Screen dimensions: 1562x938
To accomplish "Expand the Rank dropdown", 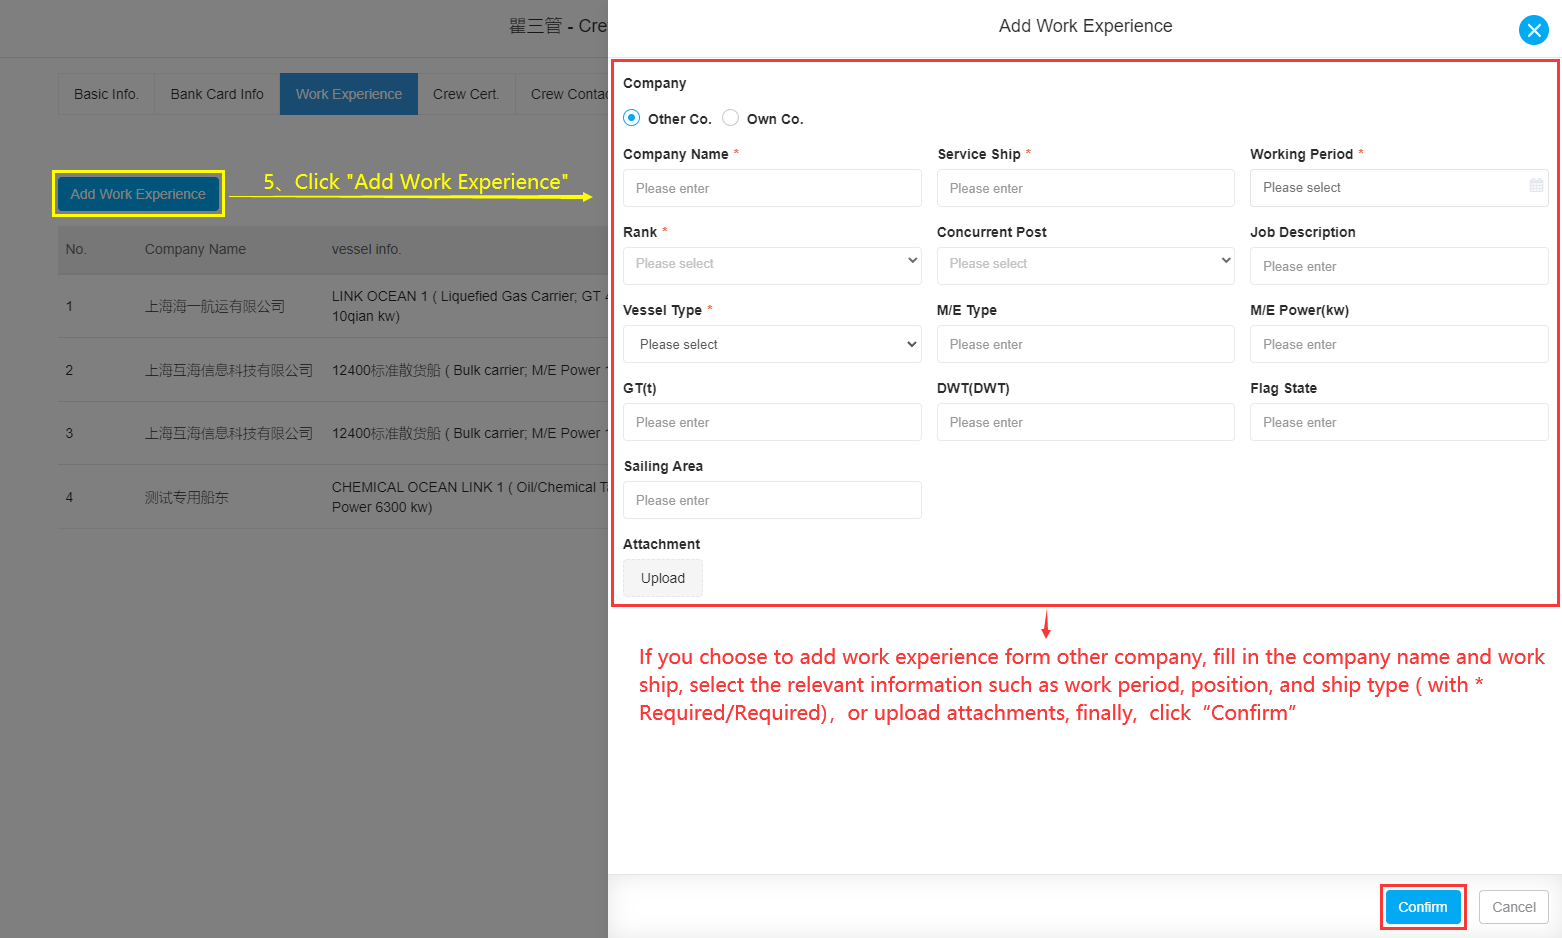I will point(772,265).
